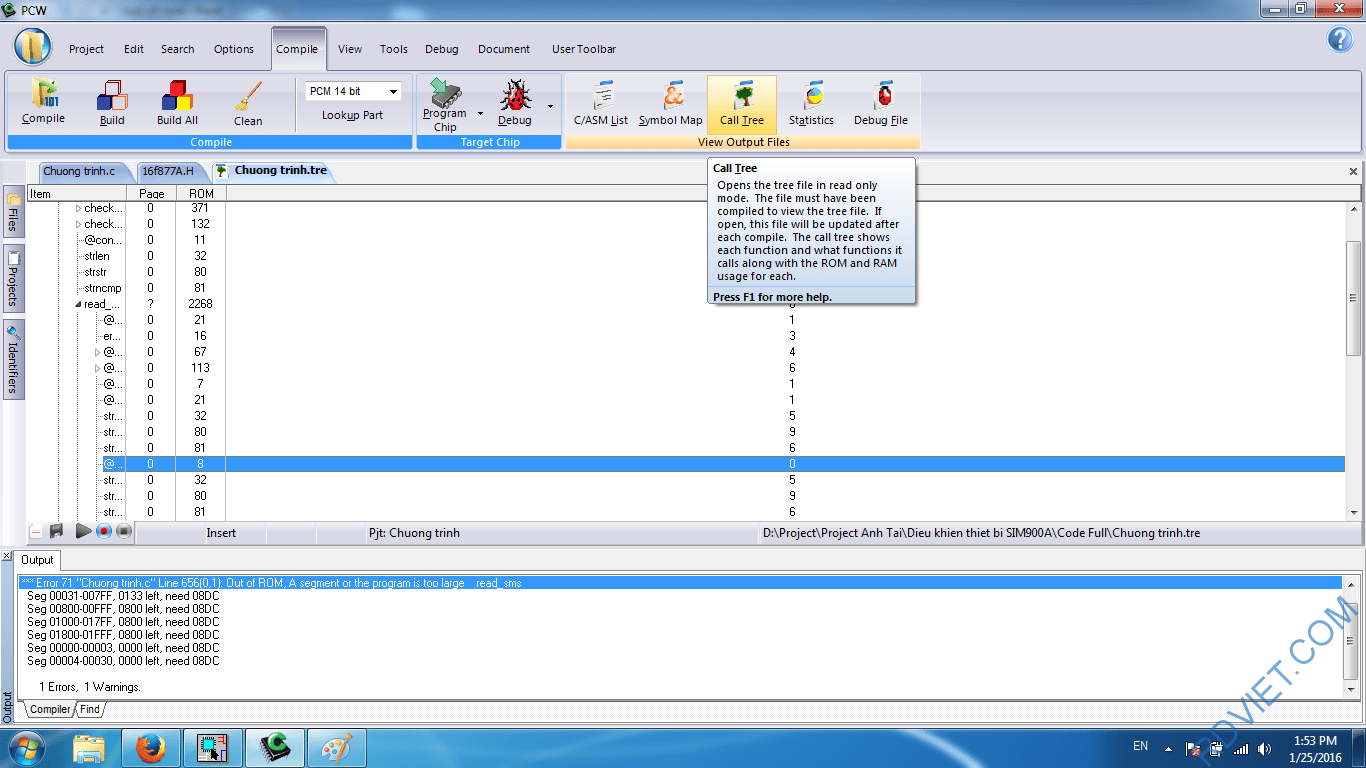
Task: Select the Compile icon in the ribbon
Action: 42,100
